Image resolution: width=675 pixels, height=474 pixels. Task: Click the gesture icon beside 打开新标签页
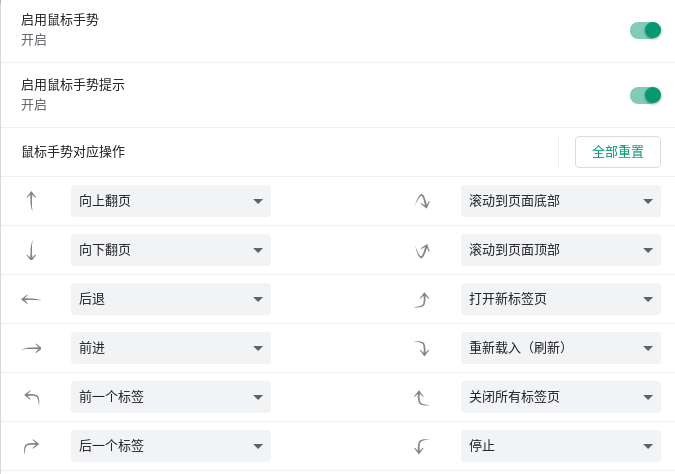(422, 299)
